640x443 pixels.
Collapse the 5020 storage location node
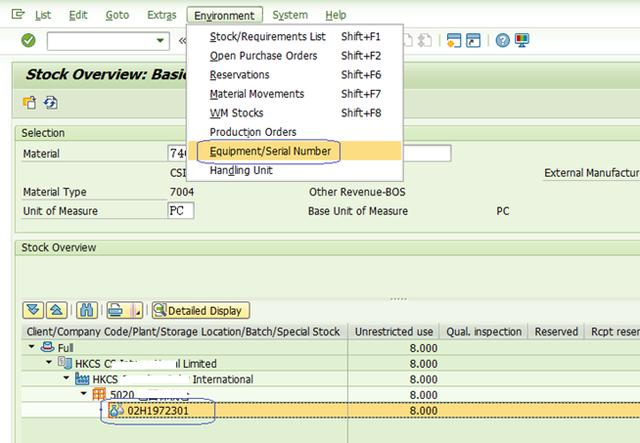click(82, 395)
